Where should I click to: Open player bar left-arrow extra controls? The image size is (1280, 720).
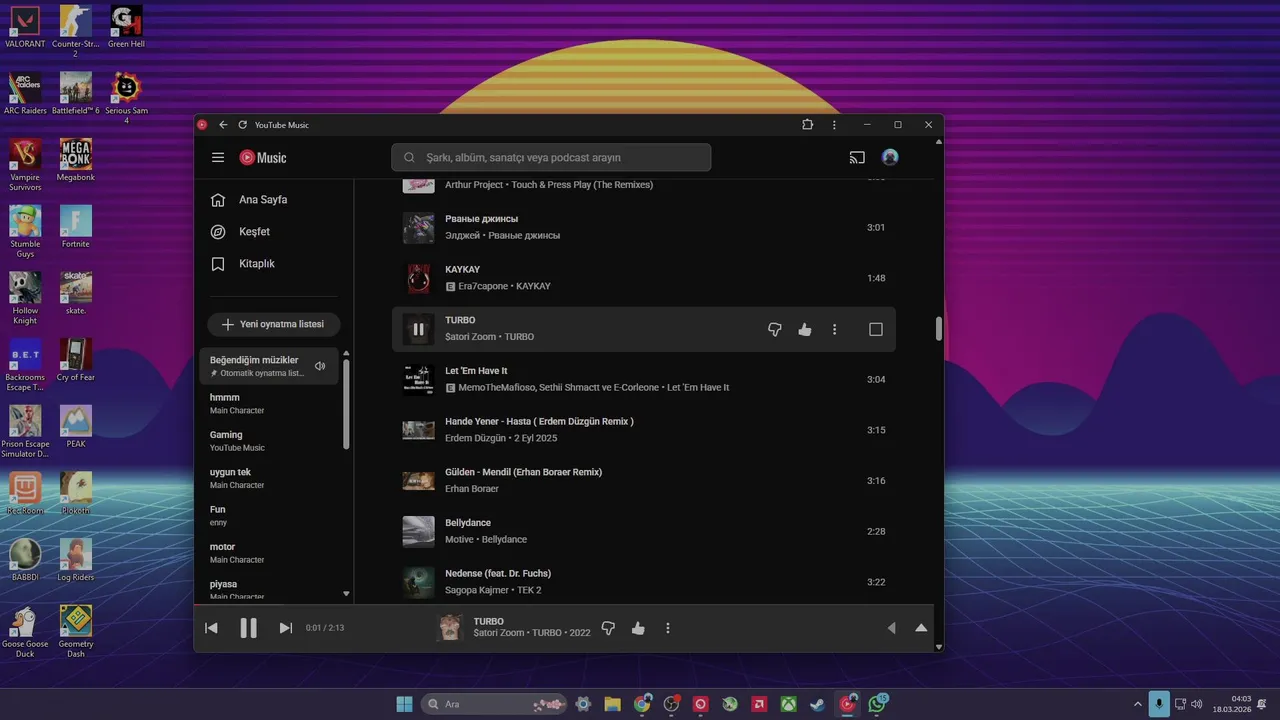(891, 628)
